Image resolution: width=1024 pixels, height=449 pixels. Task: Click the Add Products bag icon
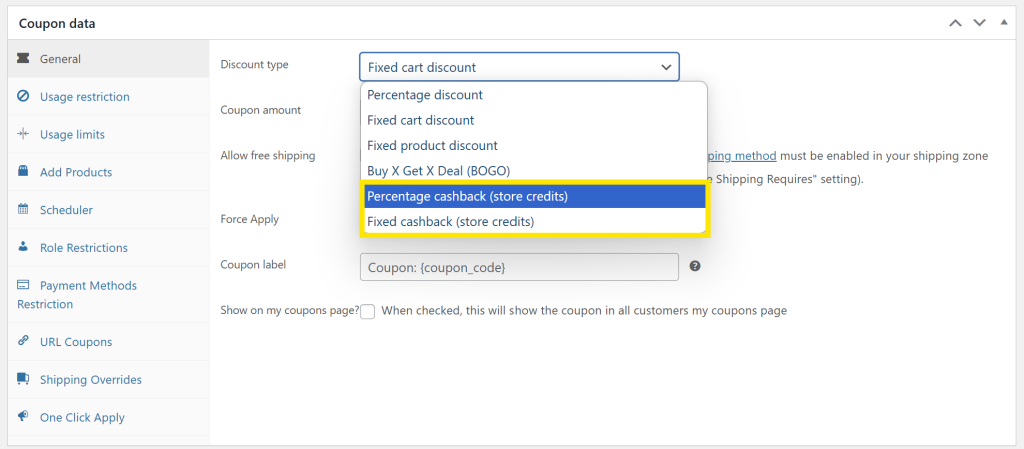coord(23,172)
